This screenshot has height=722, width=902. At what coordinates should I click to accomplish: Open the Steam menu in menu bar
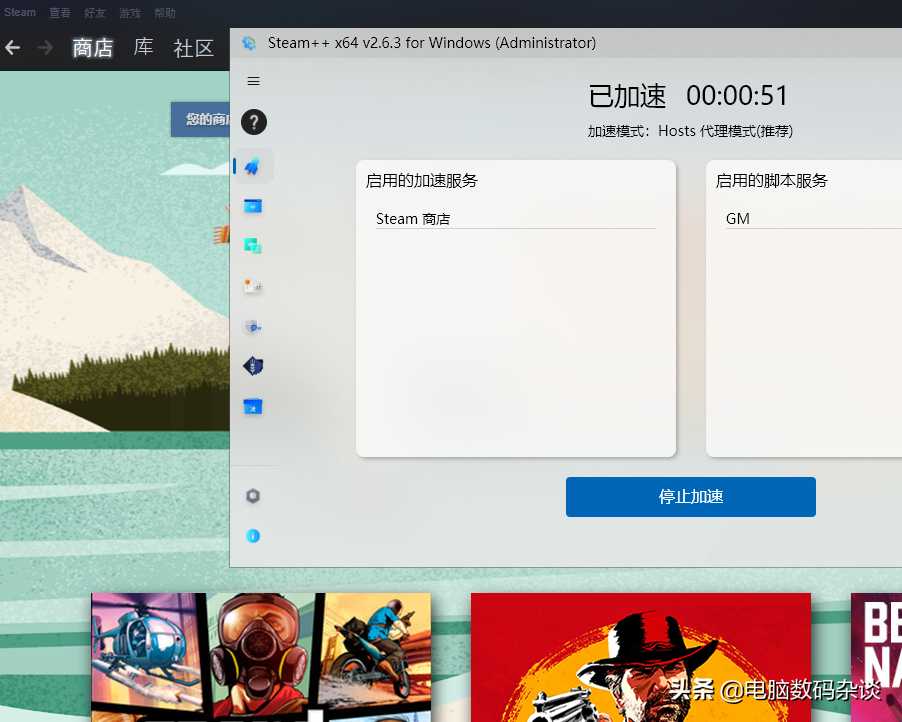pos(20,13)
